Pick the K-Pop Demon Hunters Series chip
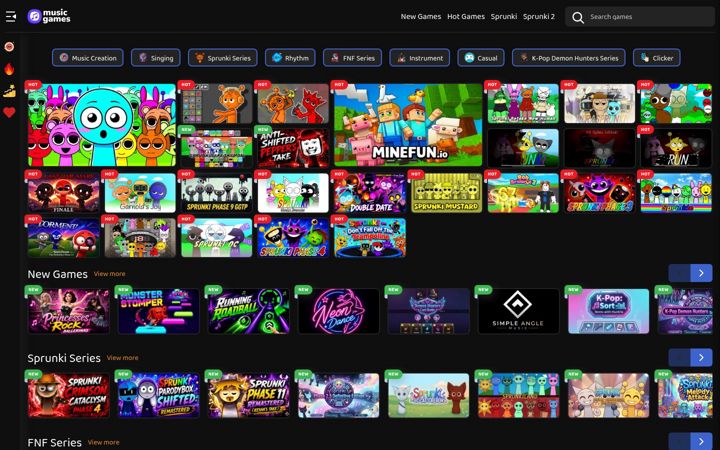 [x=568, y=58]
